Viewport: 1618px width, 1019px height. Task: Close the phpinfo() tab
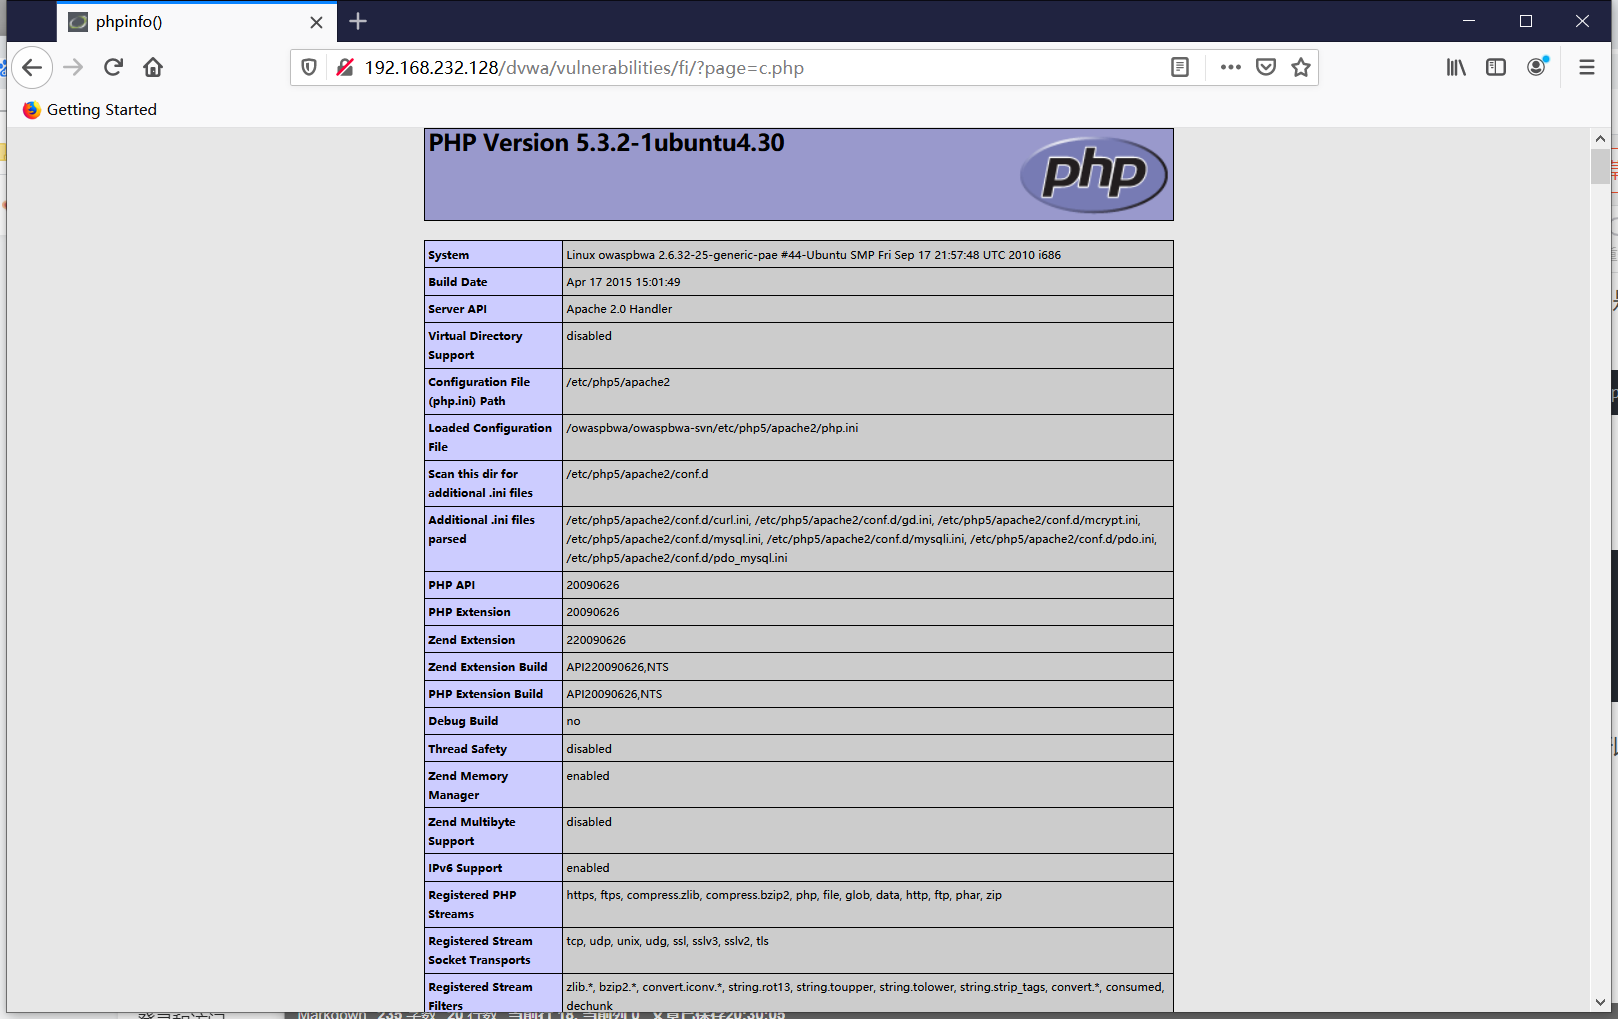316,22
